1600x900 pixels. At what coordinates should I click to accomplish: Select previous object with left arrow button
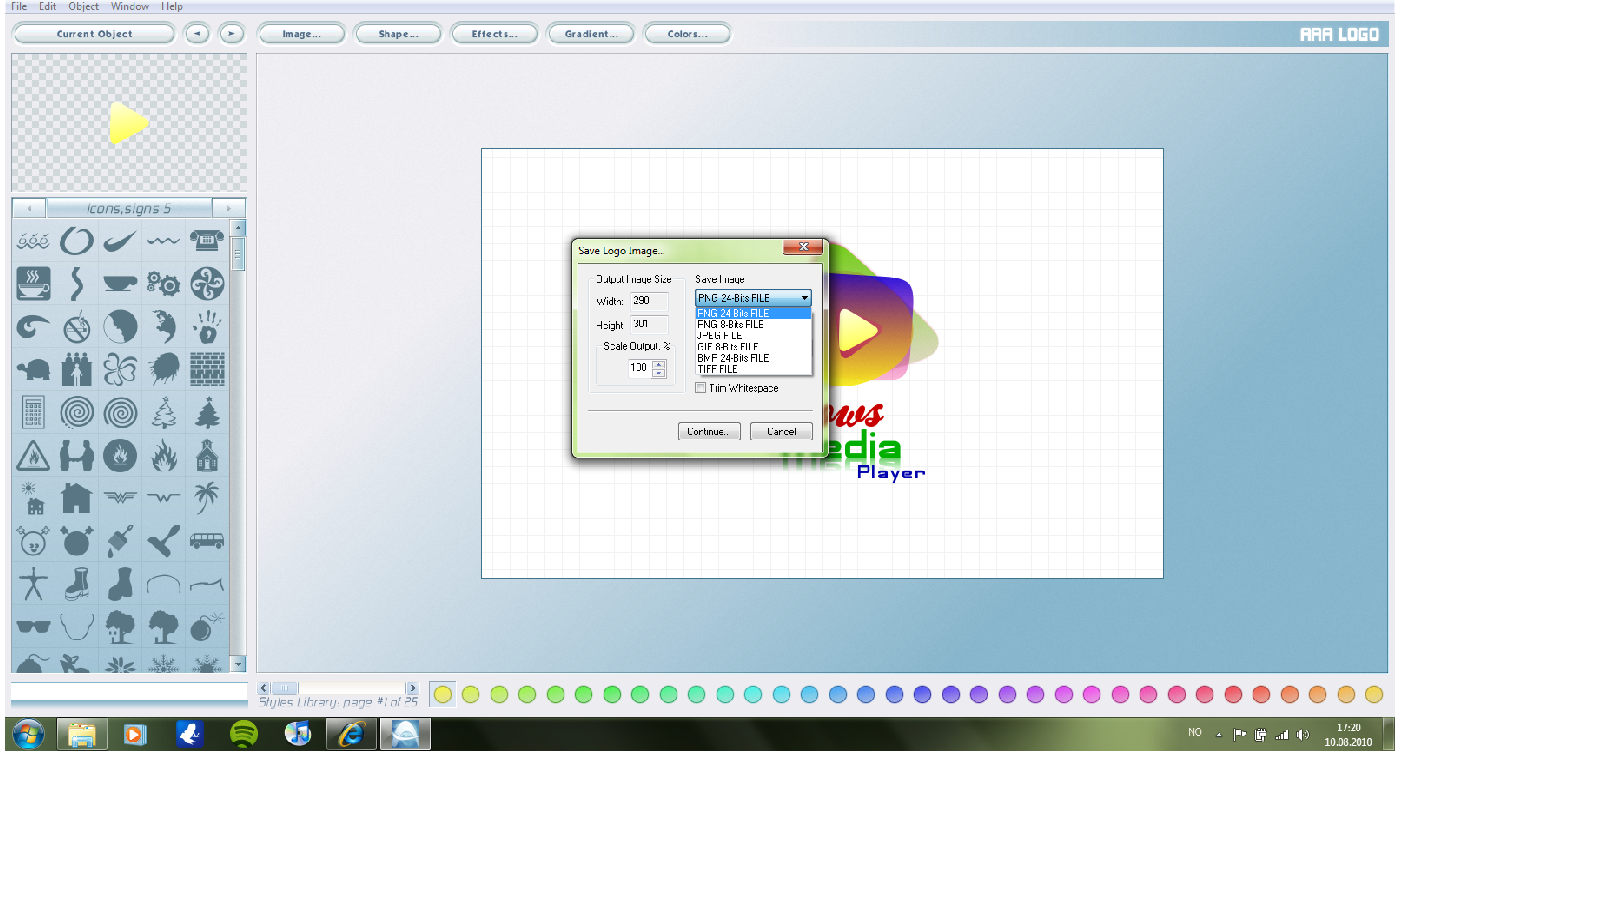pos(197,34)
